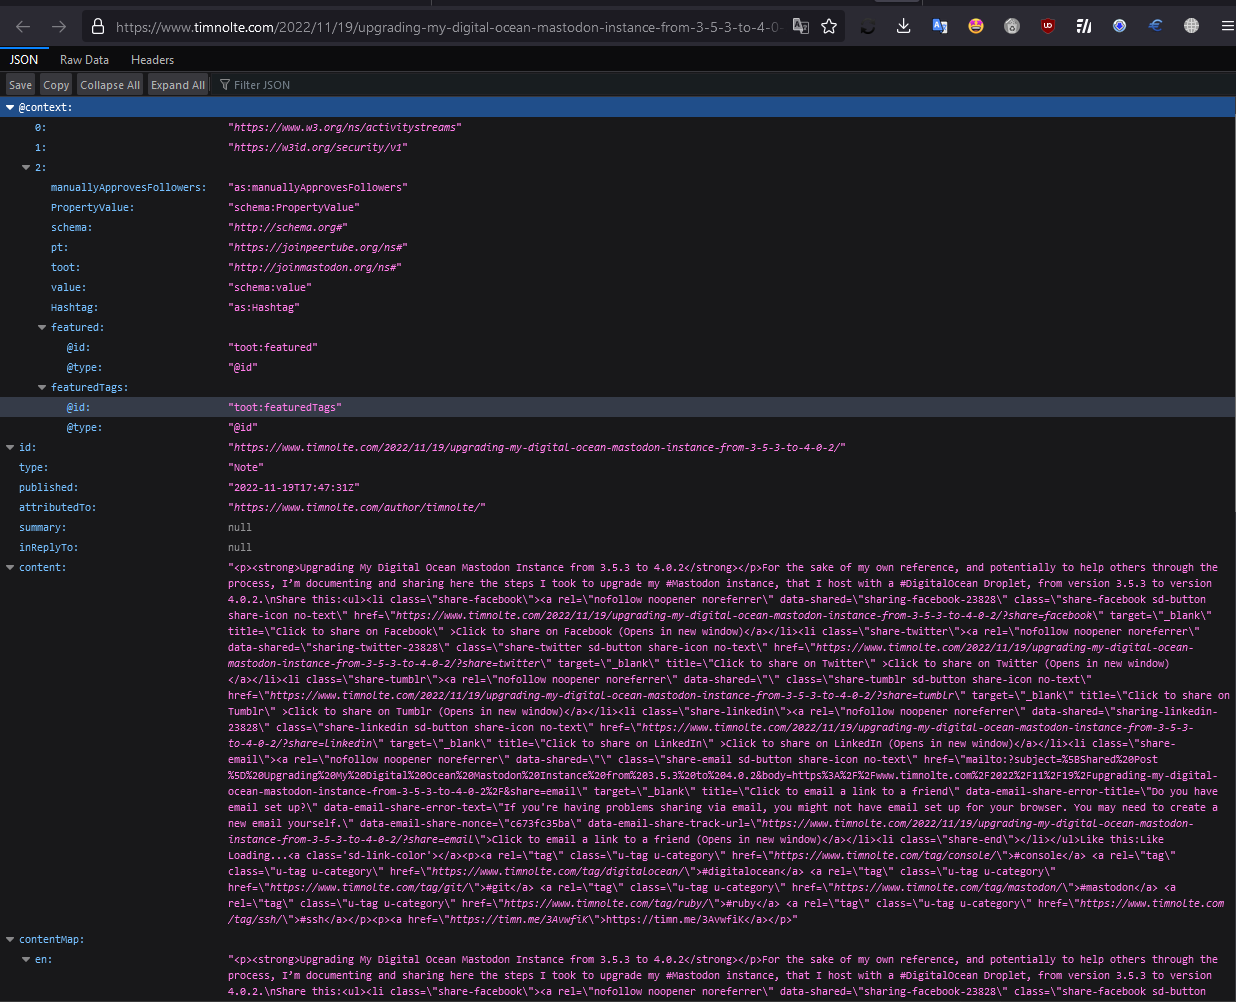Collapse the content: node
The image size is (1236, 1002).
click(x=10, y=567)
